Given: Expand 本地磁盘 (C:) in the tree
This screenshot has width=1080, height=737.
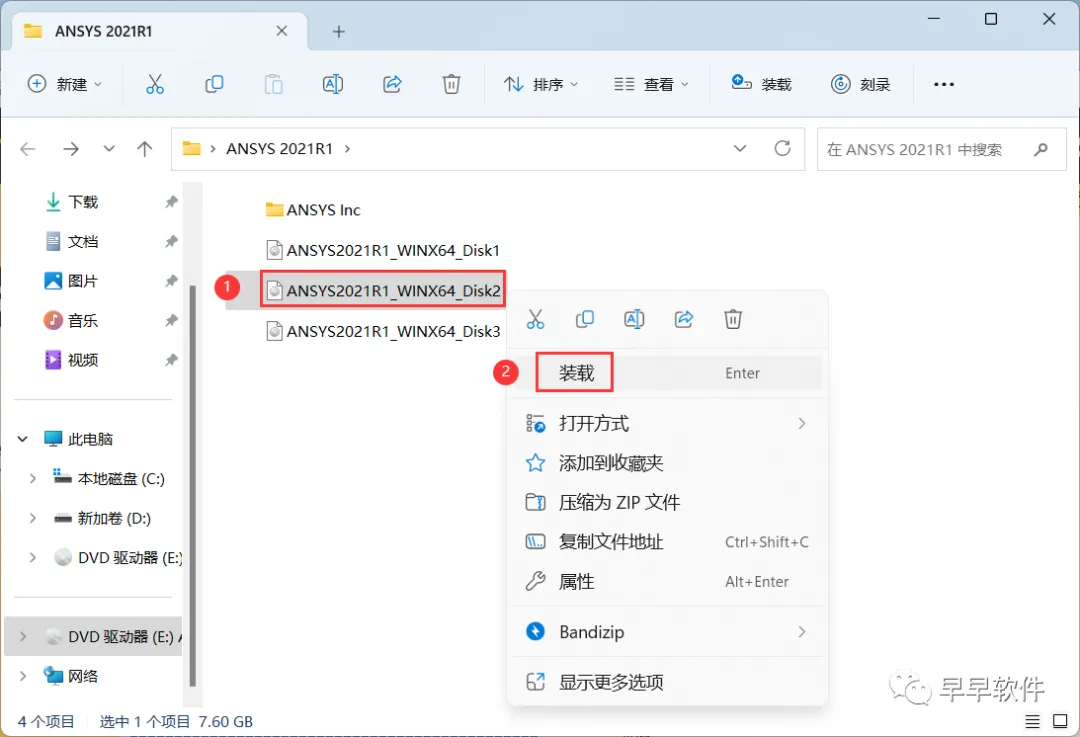Looking at the screenshot, I should tap(32, 478).
